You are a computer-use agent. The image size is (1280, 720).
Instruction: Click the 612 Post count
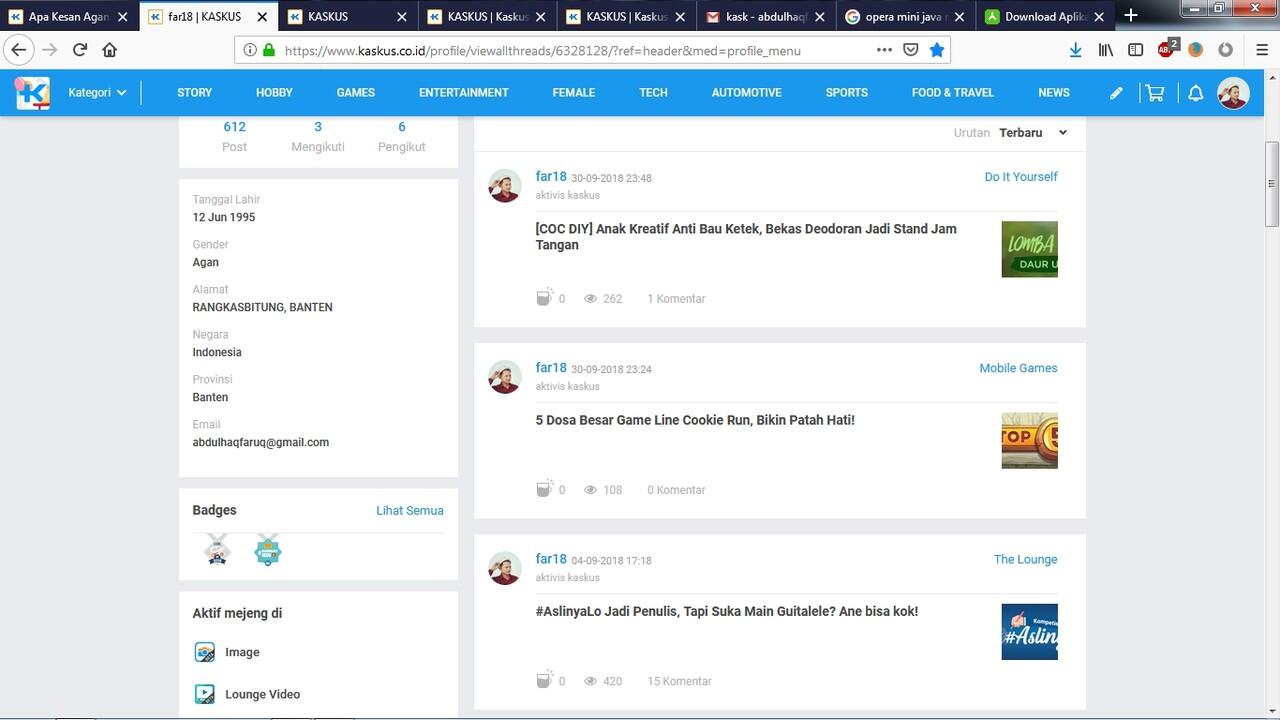click(x=235, y=137)
